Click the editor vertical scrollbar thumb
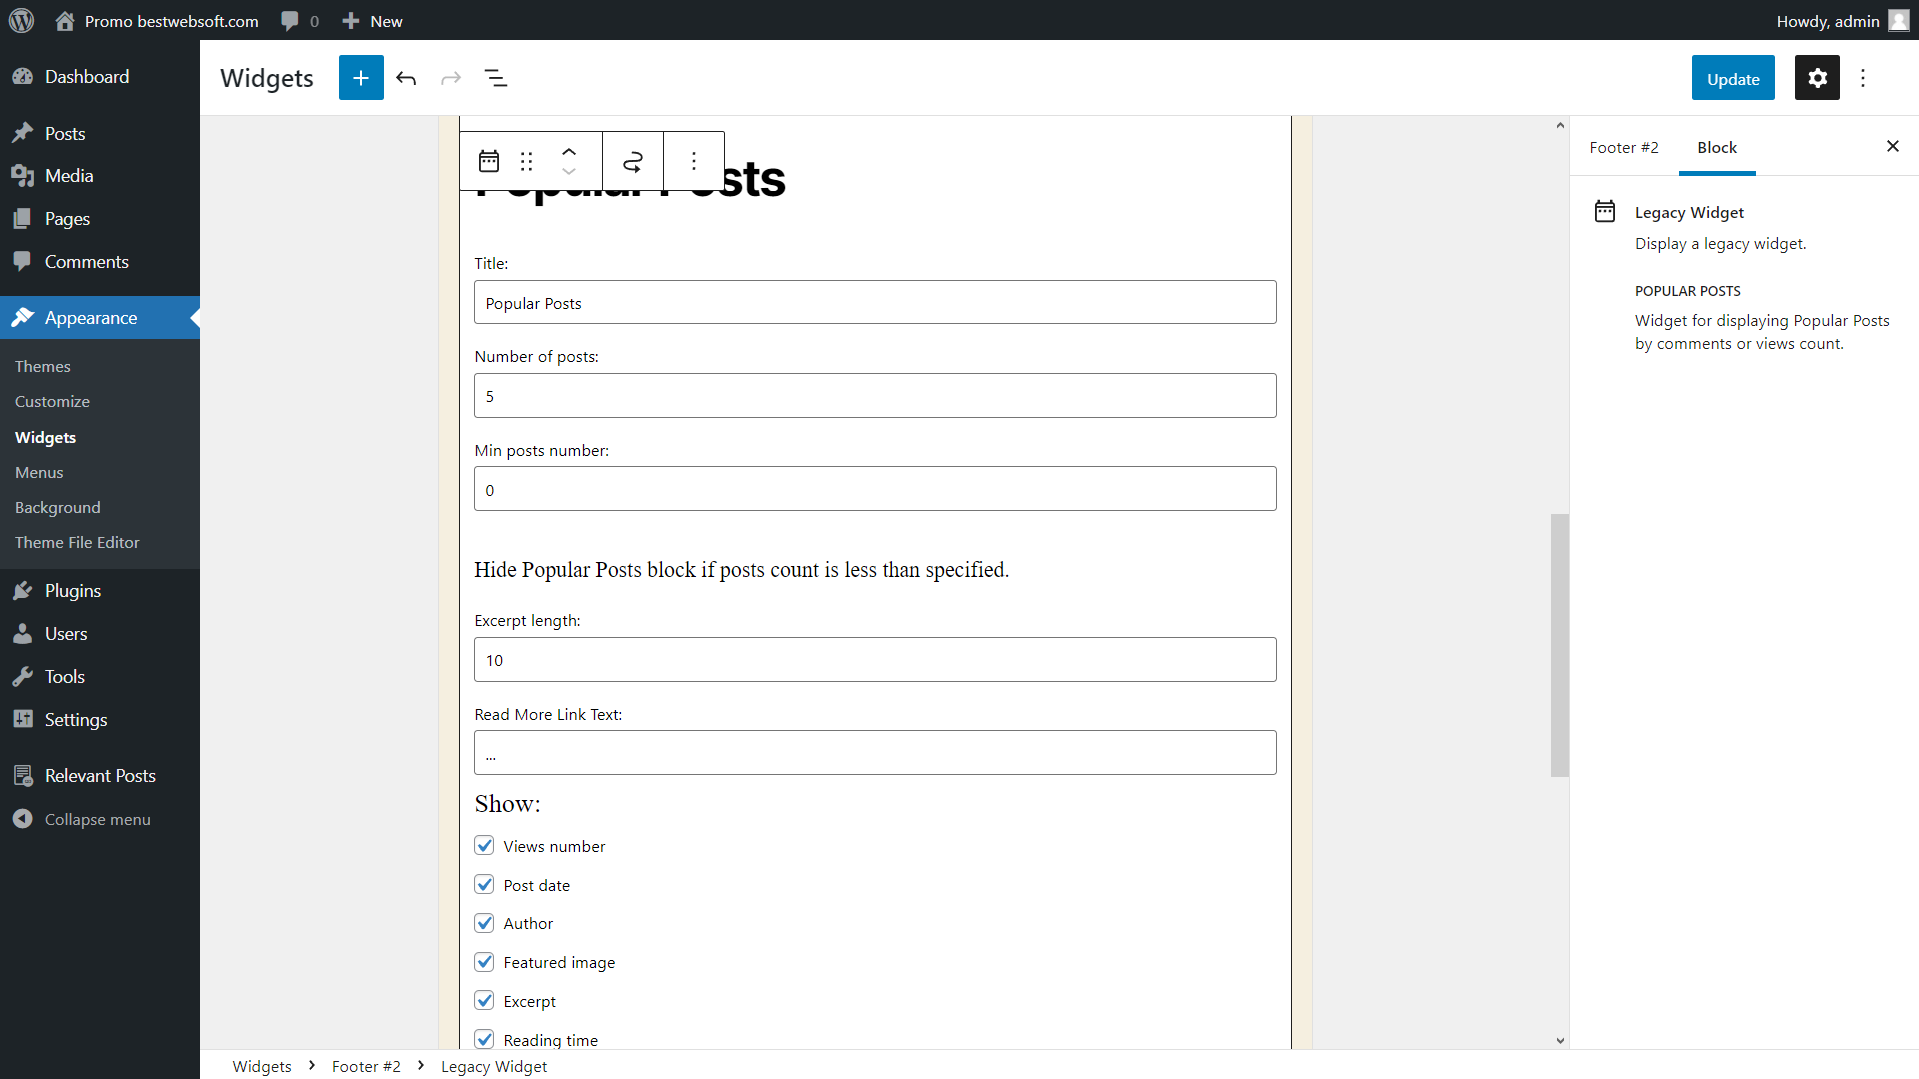The height and width of the screenshot is (1079, 1919). [x=1559, y=645]
